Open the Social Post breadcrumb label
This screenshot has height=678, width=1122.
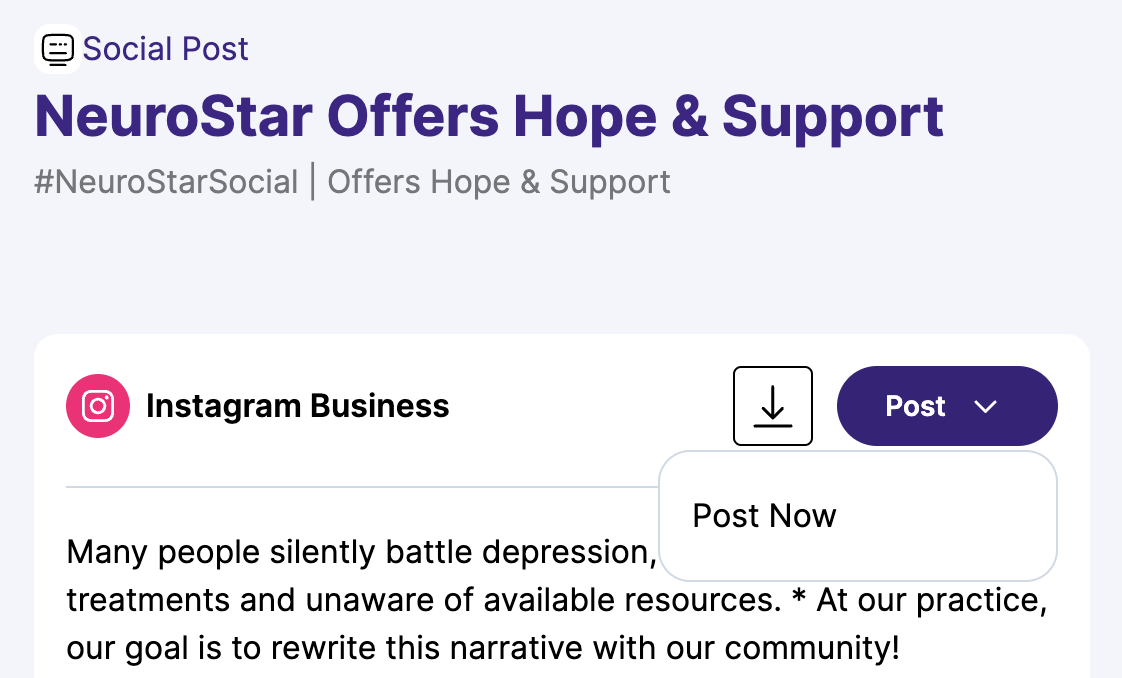coord(165,49)
